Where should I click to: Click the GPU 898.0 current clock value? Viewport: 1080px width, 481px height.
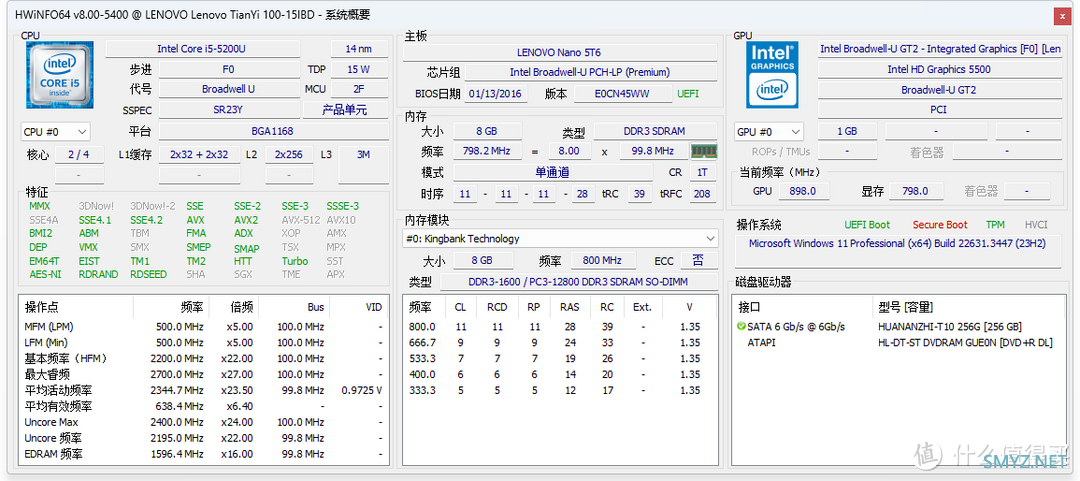(x=804, y=192)
